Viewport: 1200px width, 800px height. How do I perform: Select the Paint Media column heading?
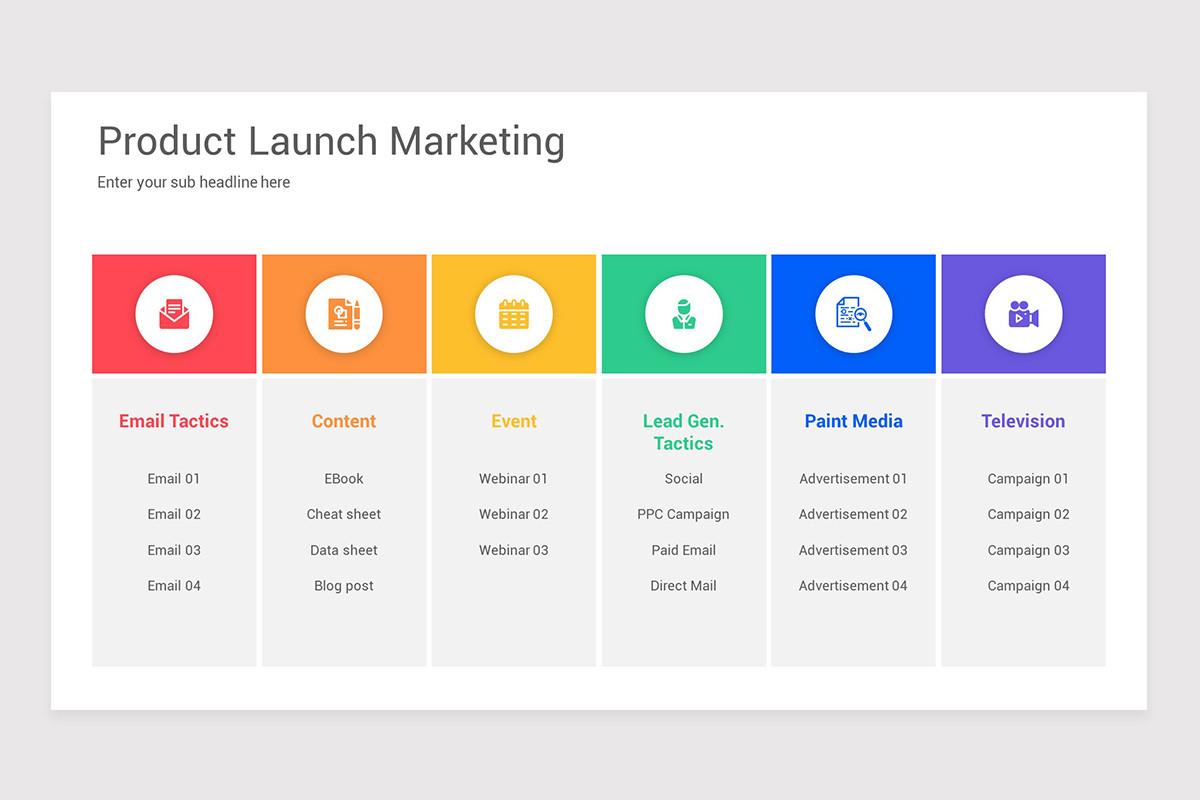pos(853,421)
